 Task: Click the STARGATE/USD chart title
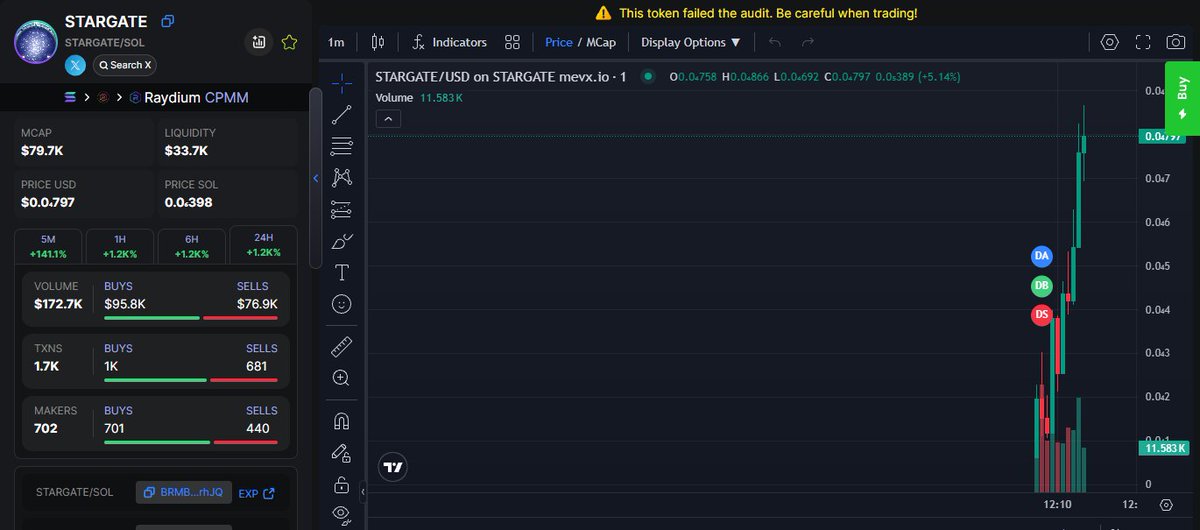click(x=500, y=76)
